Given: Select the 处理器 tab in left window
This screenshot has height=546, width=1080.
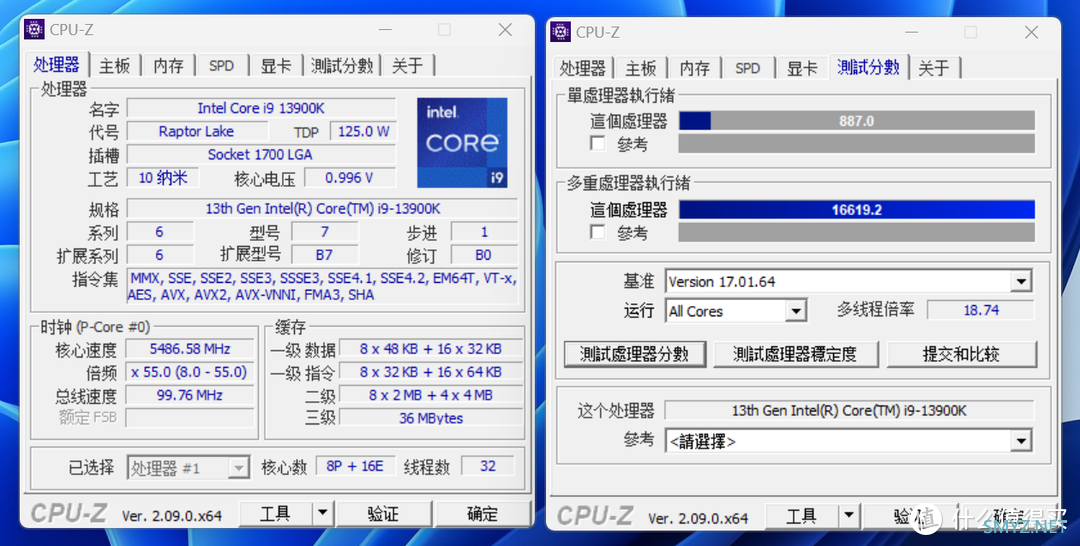Looking at the screenshot, I should point(56,65).
